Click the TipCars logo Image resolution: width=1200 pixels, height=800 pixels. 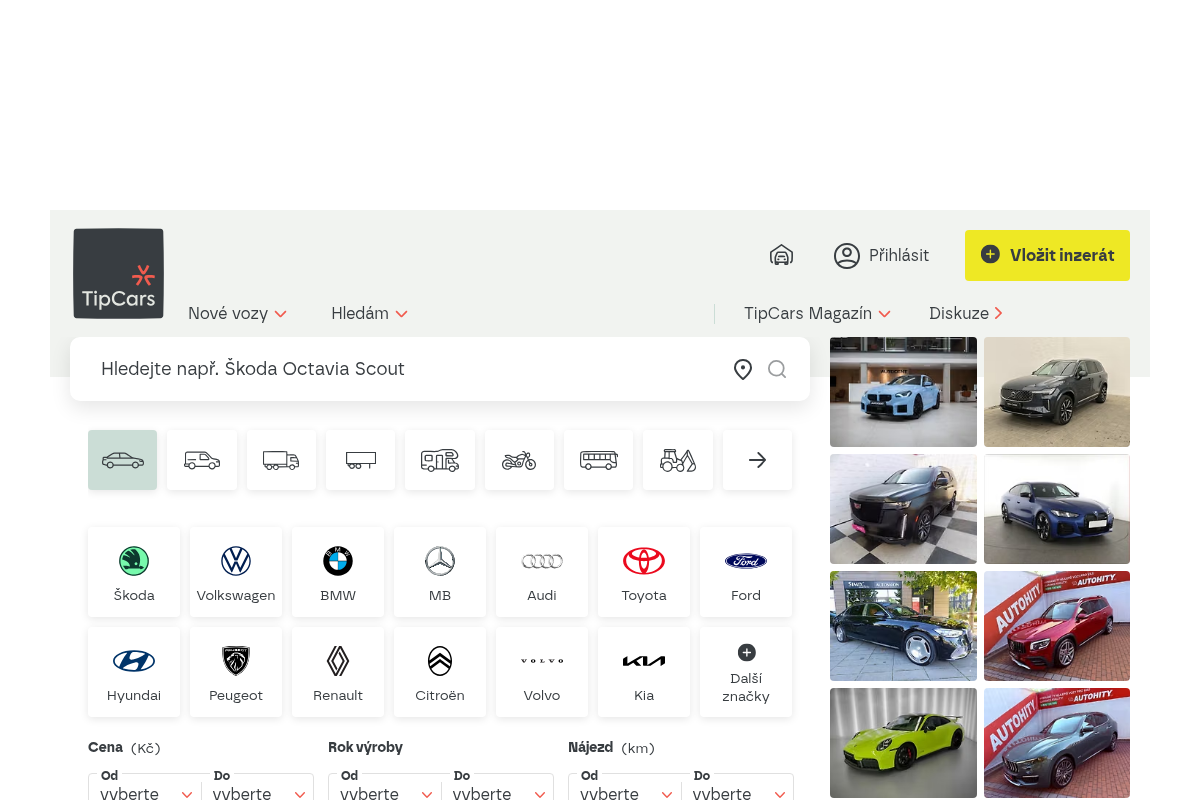118,273
